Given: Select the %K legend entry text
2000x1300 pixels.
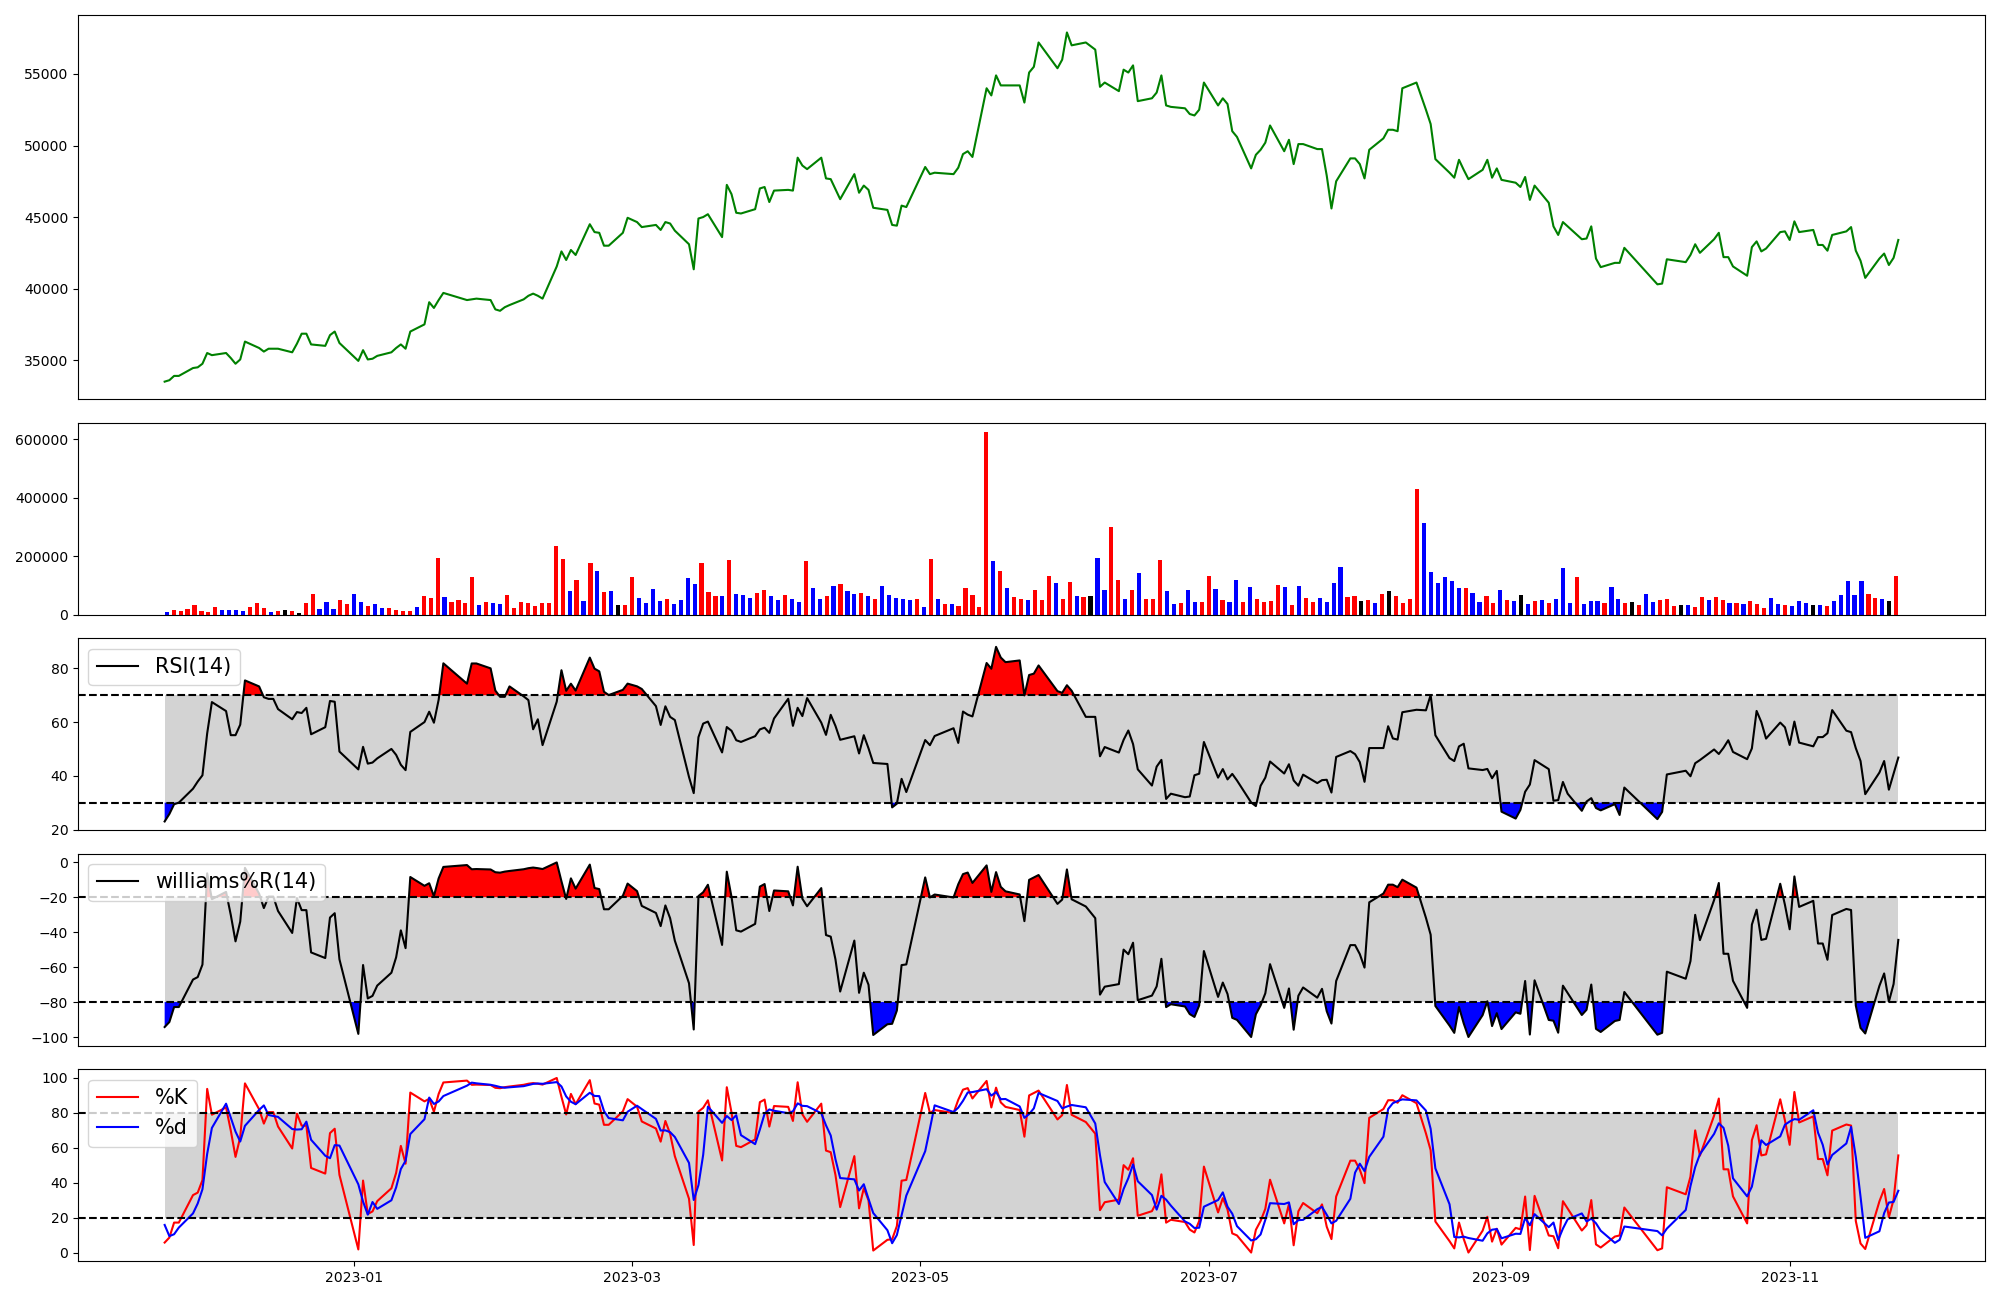Looking at the screenshot, I should 171,1097.
